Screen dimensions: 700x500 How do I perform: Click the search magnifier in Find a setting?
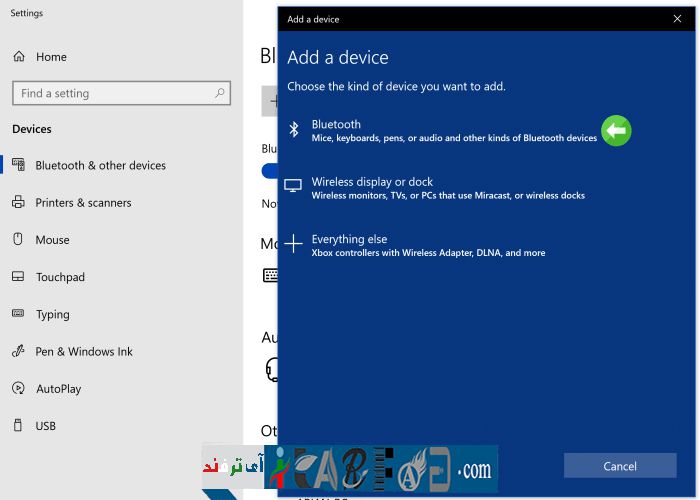(220, 93)
